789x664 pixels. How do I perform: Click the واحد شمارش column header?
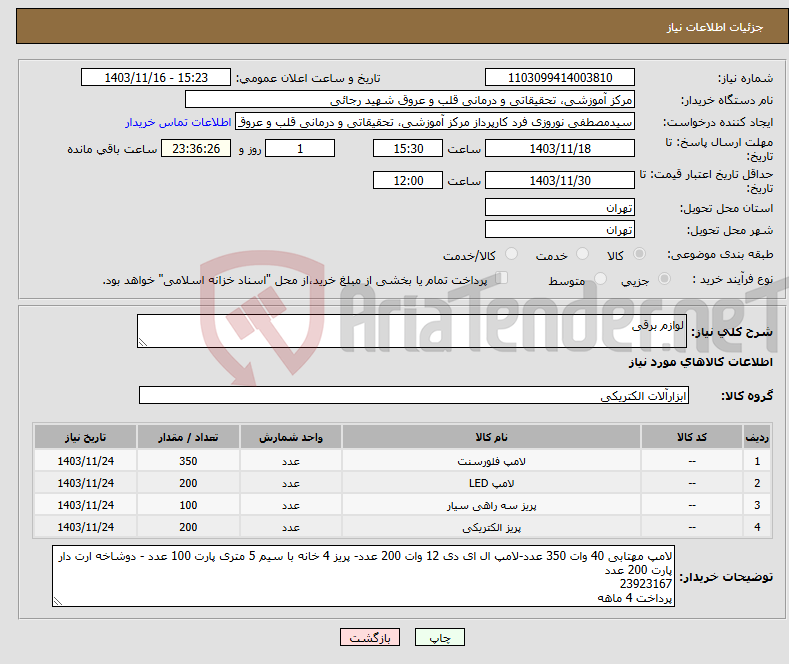[291, 437]
